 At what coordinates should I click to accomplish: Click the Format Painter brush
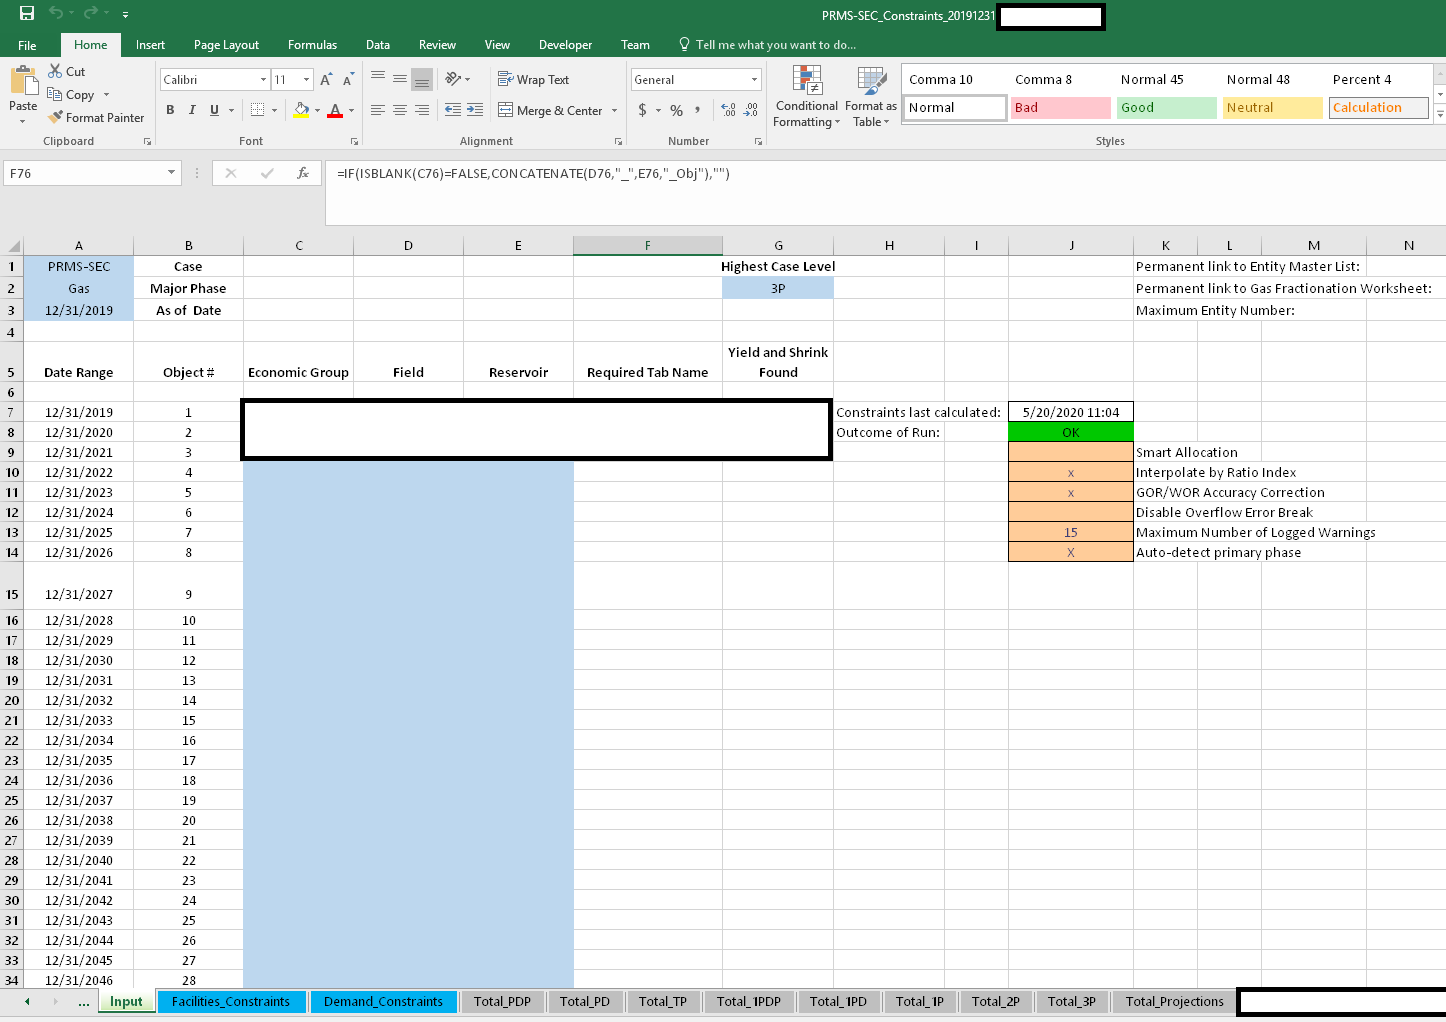(x=56, y=117)
